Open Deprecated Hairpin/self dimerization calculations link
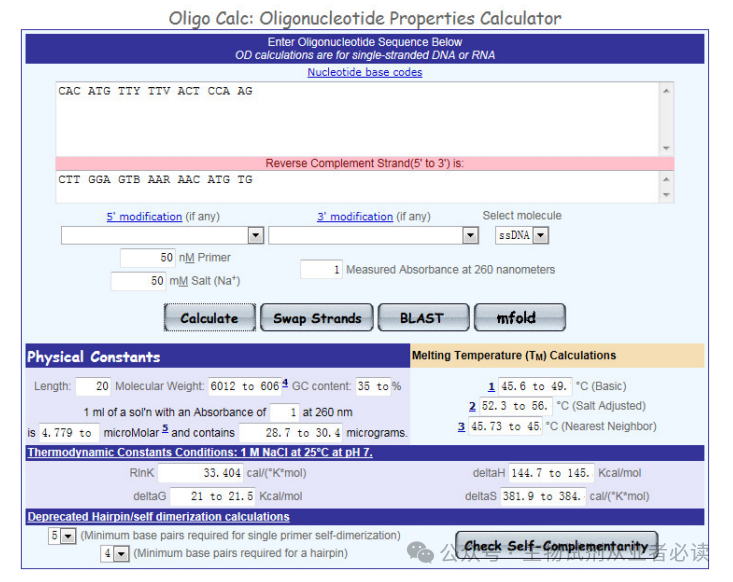The image size is (733, 582). [158, 517]
